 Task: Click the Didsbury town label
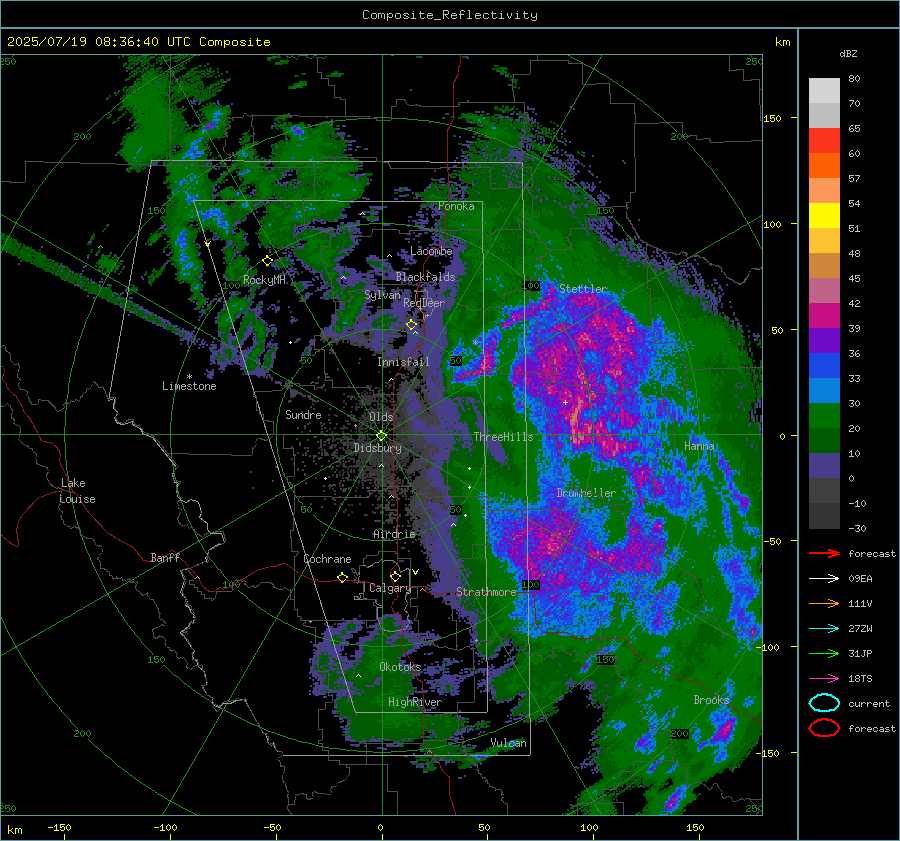377,448
